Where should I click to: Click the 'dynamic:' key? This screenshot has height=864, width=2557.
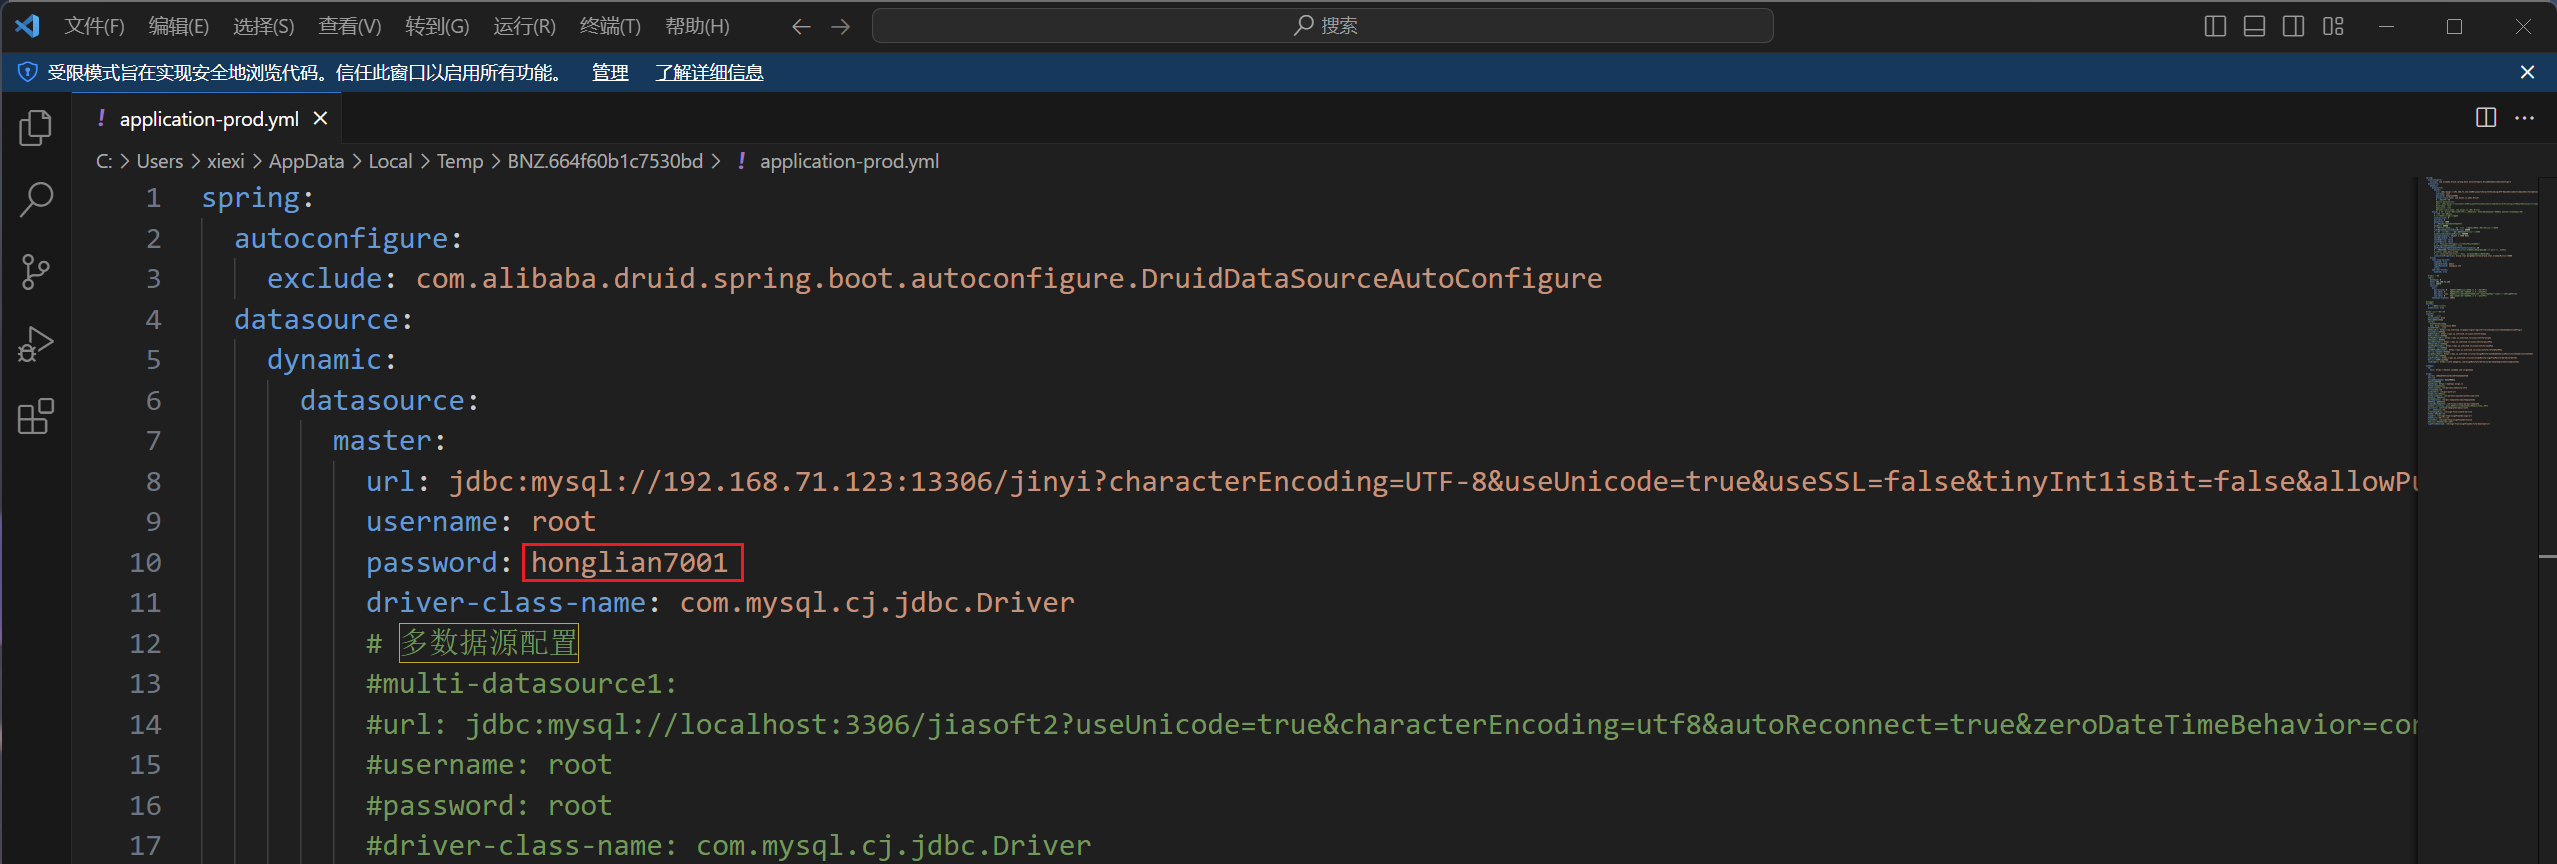point(331,360)
